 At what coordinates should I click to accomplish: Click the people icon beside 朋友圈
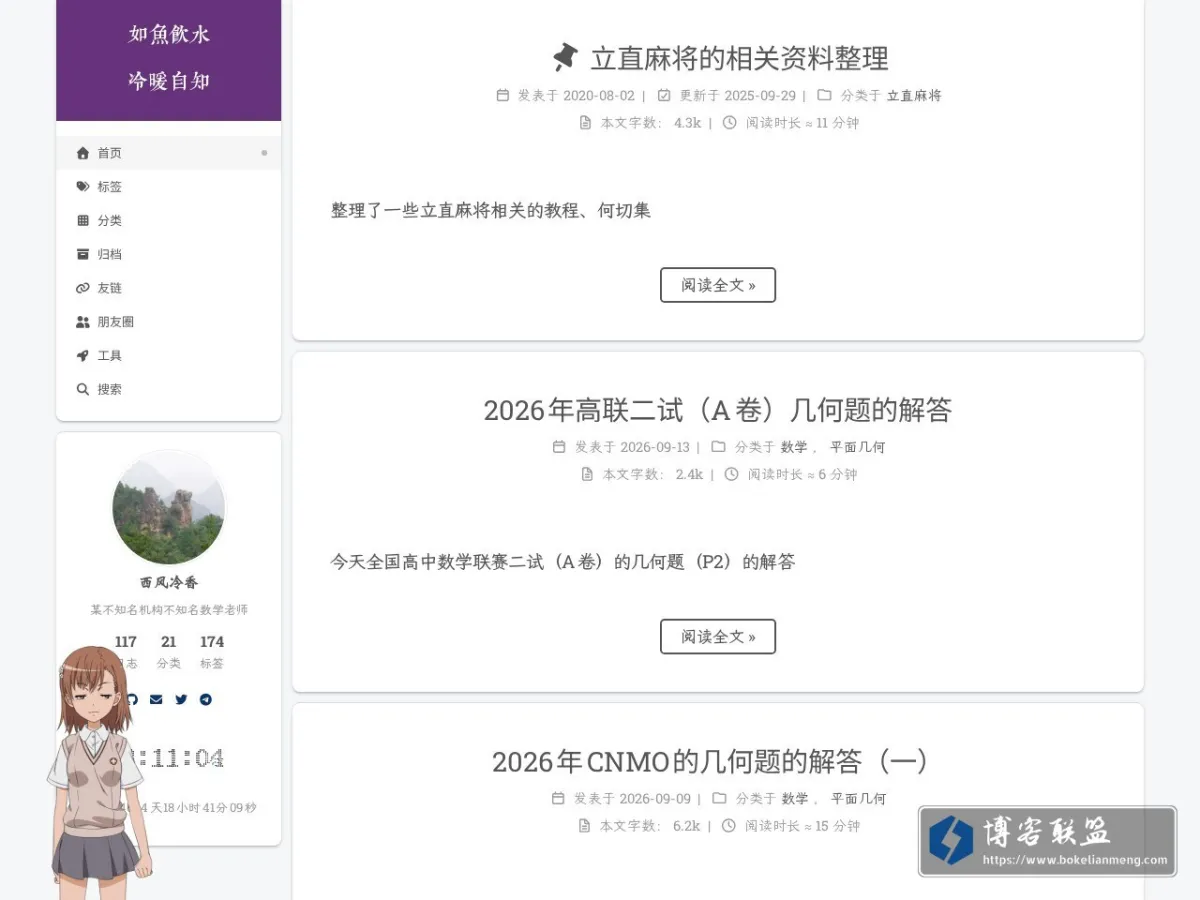(x=83, y=322)
